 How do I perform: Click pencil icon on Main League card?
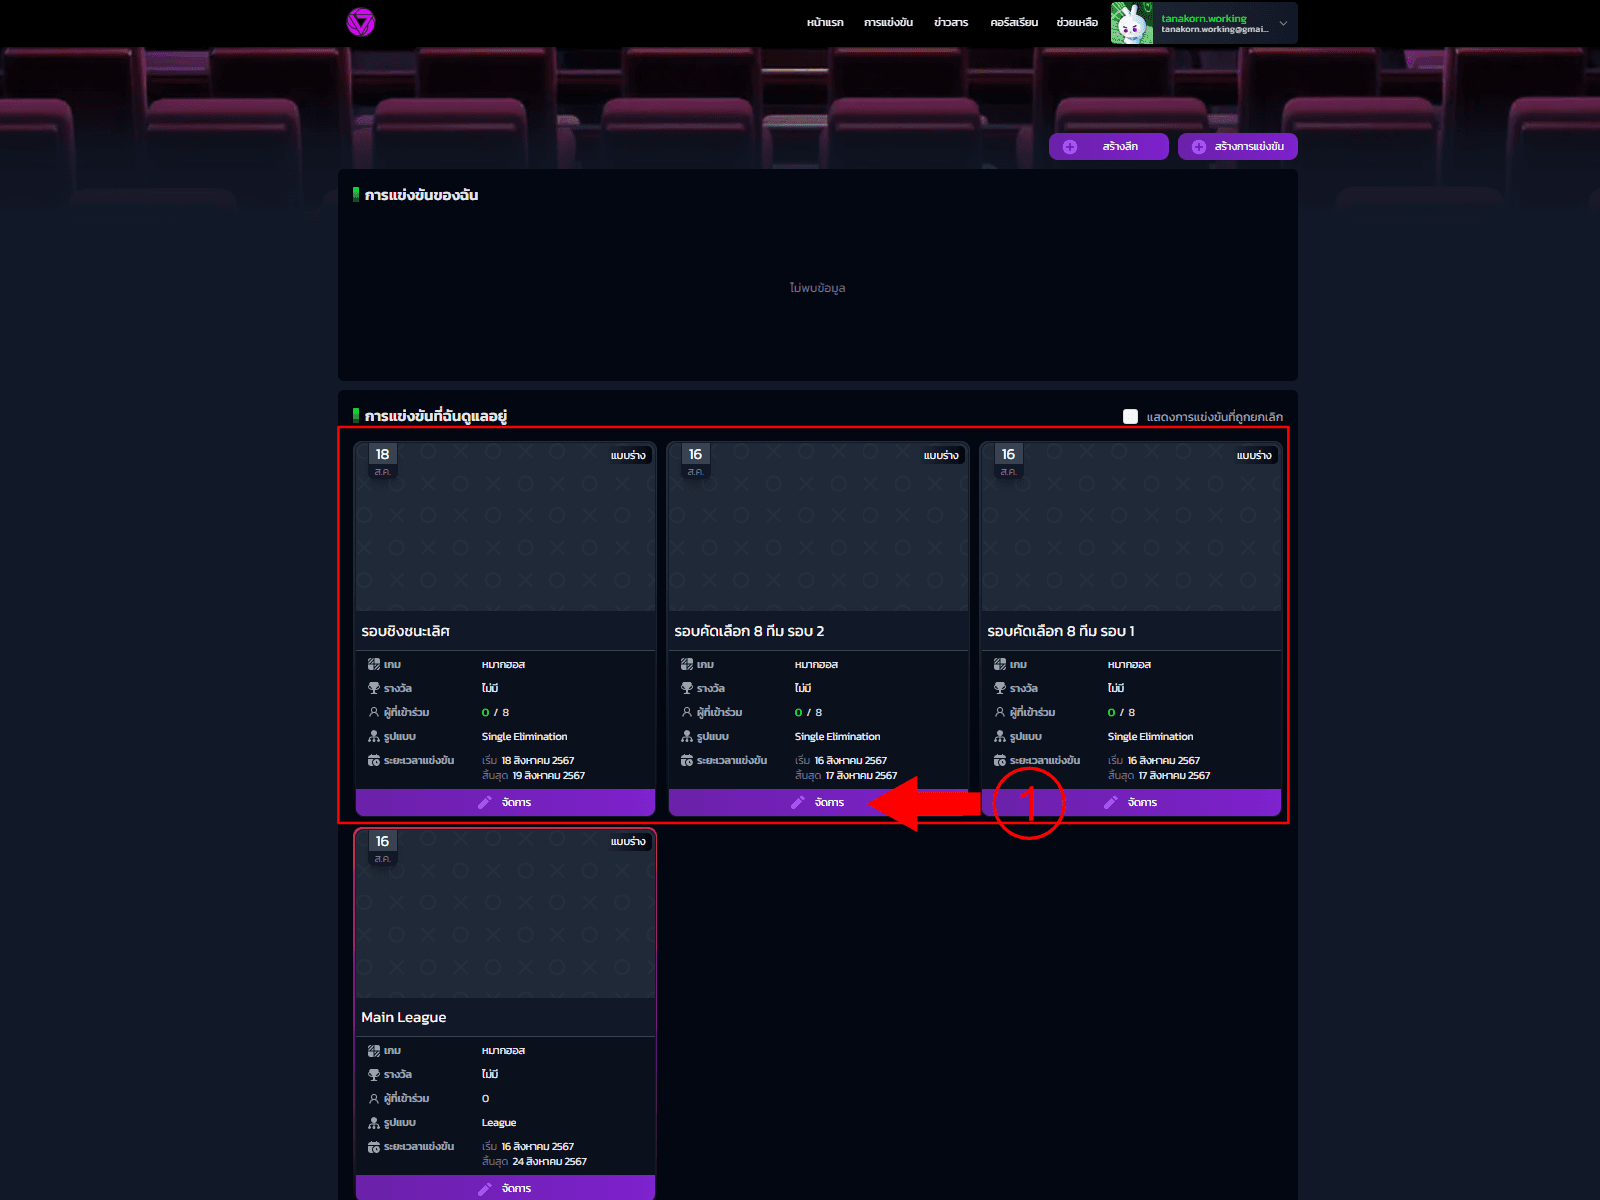point(485,1188)
